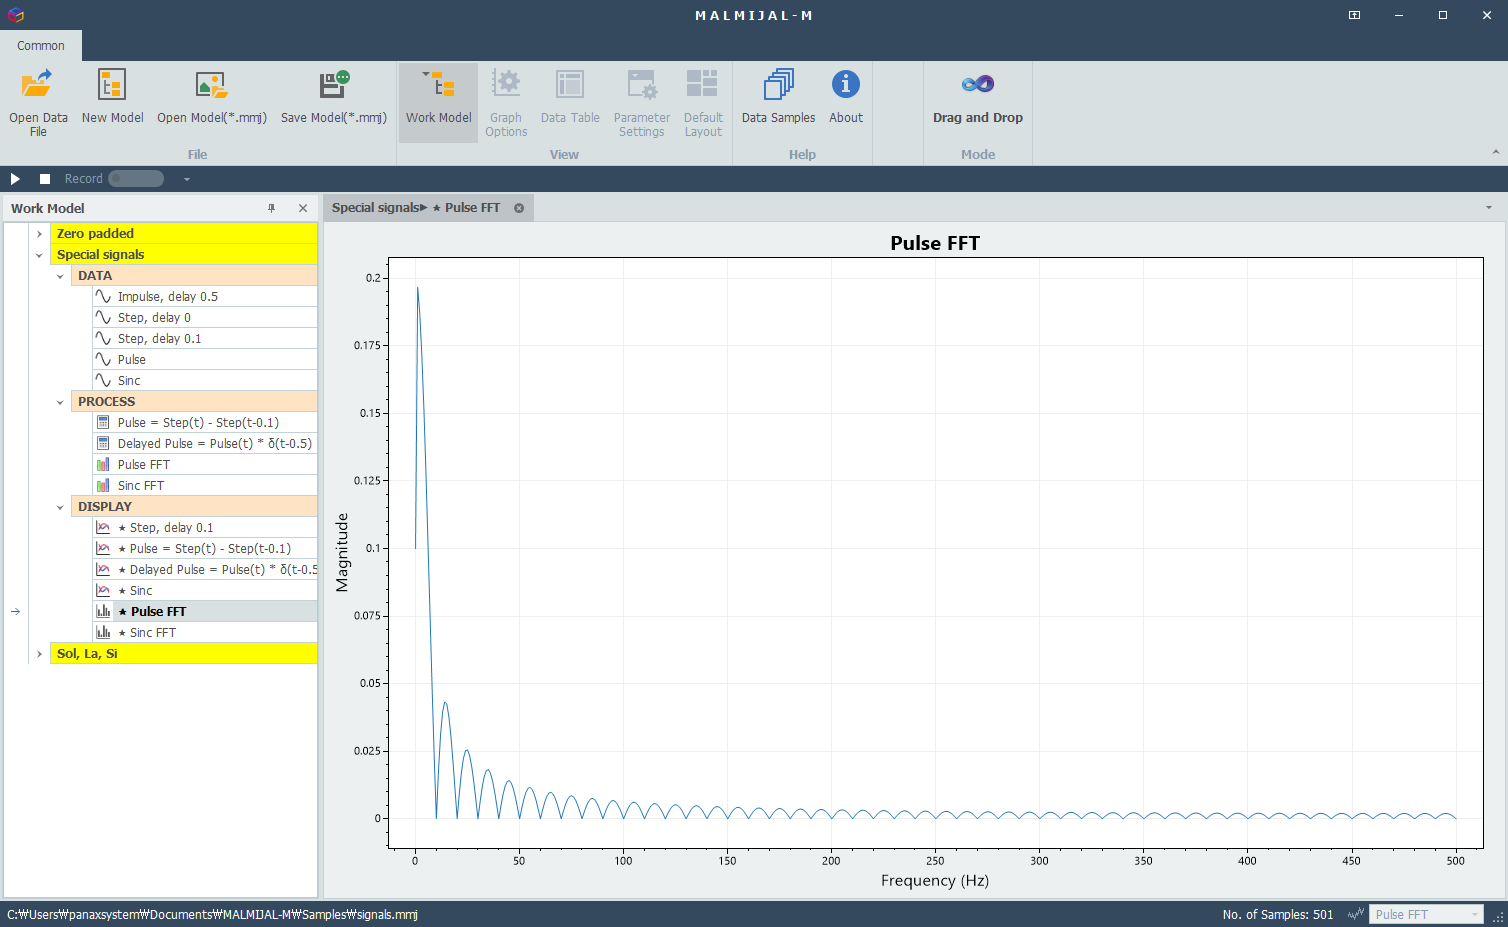Expand the Sol, La, Si group

tap(39, 654)
